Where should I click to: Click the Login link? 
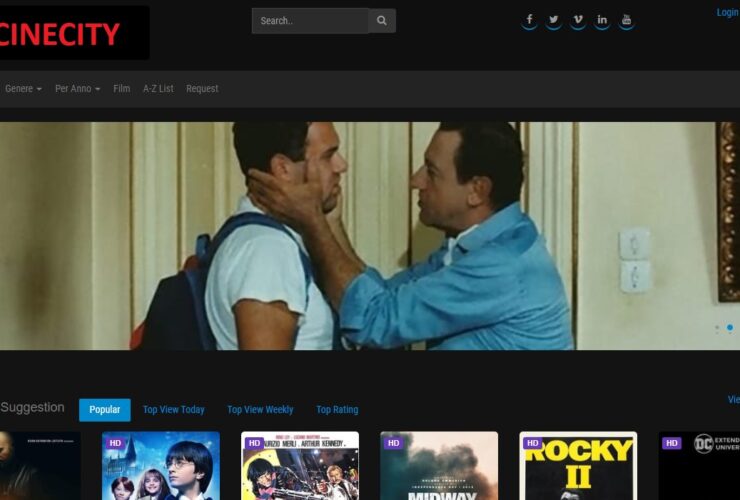coord(727,13)
